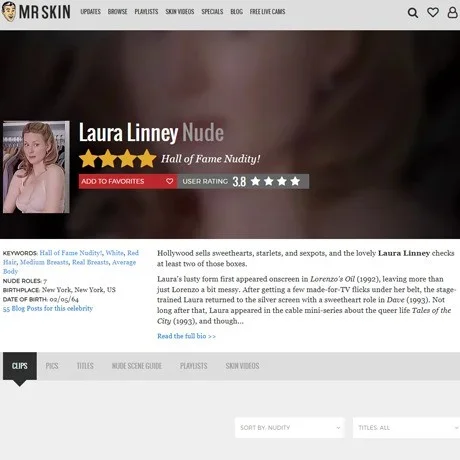Viewport: 460px width, 460px height.
Task: Open the Updates menu
Action: [x=90, y=12]
